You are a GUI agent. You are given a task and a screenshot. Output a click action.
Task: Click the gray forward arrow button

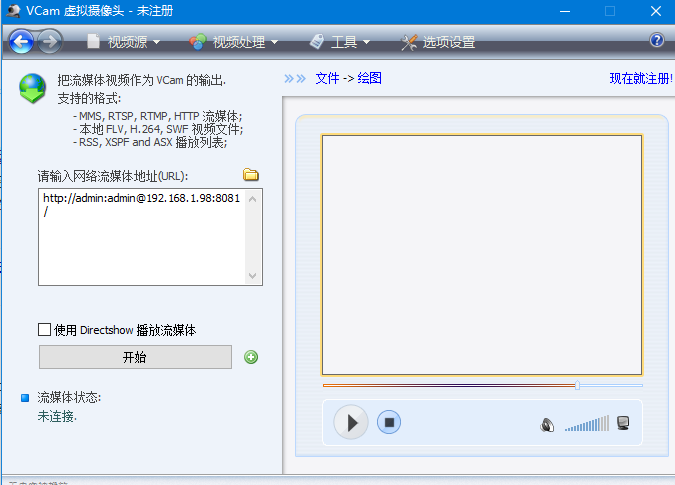coord(50,42)
